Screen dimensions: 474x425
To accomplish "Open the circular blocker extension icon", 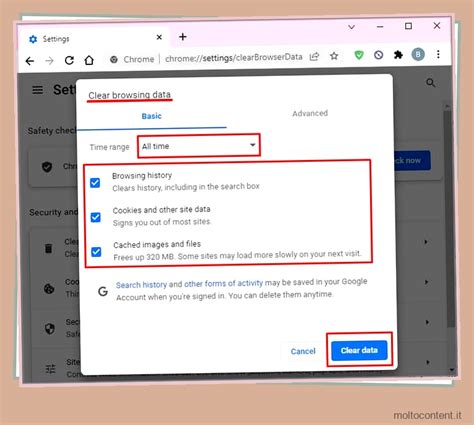I will tap(378, 55).
